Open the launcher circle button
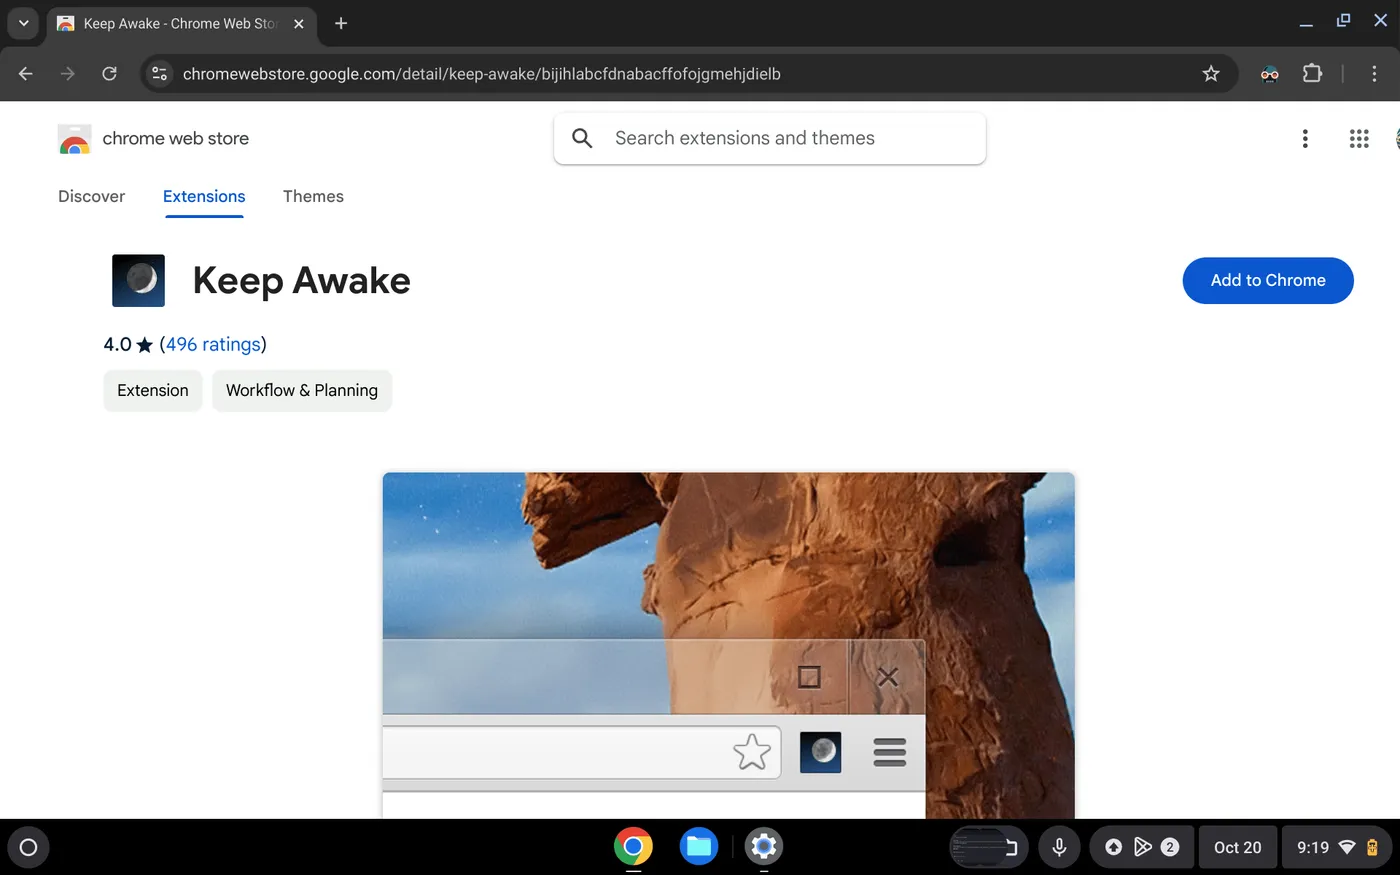Viewport: 1400px width, 875px height. (28, 847)
